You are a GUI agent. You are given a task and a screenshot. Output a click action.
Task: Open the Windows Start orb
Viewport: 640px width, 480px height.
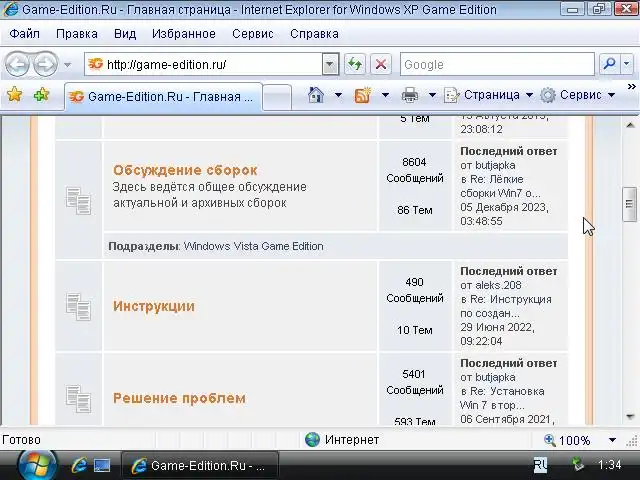tap(37, 464)
